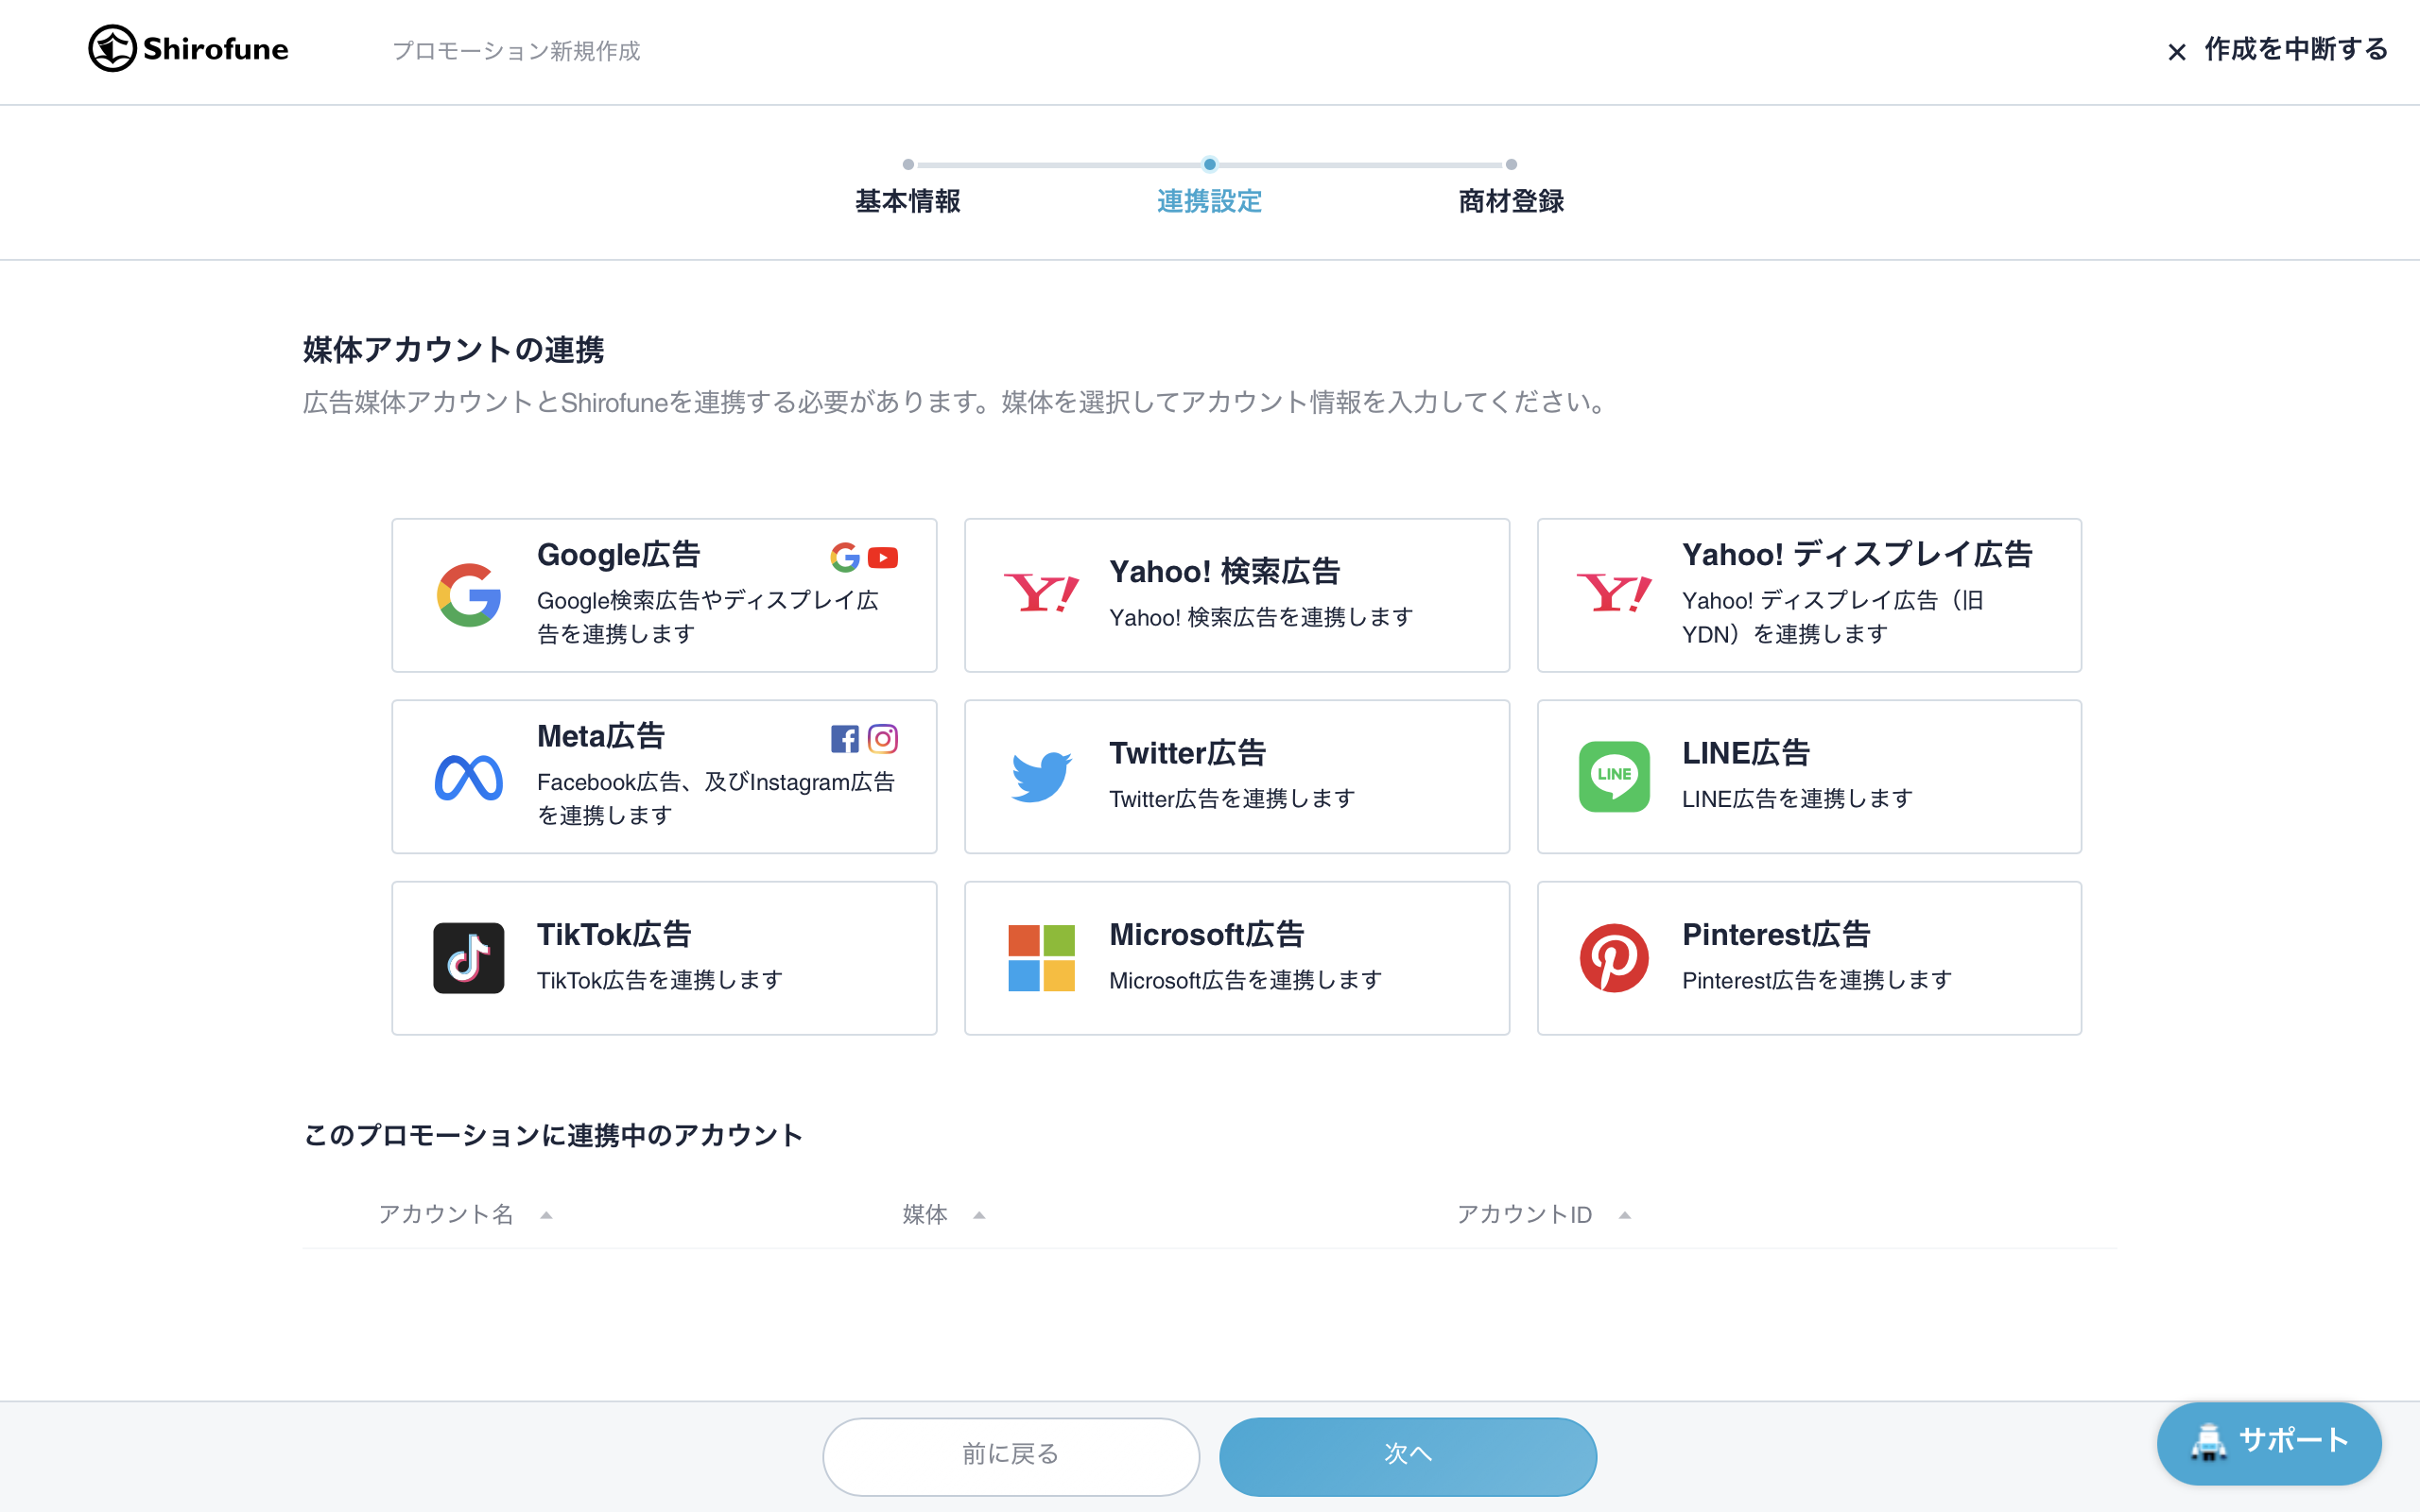Select the Twitter広告 card title
The height and width of the screenshot is (1512, 2420).
tap(1187, 753)
